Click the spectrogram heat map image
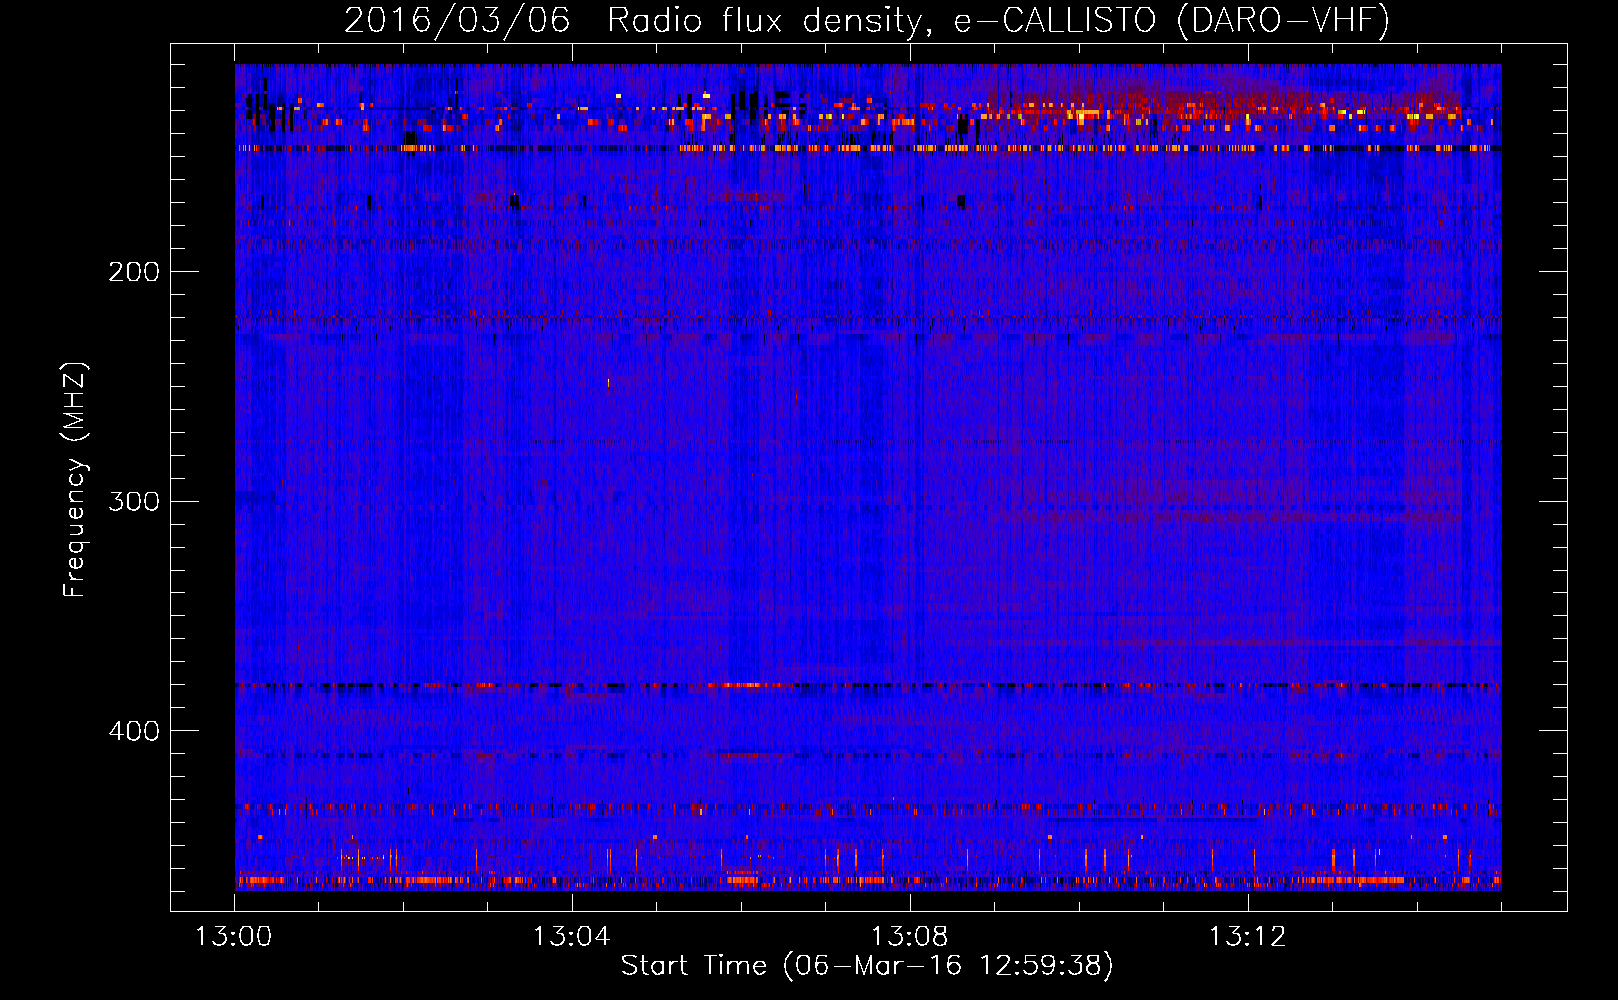 coord(868,477)
